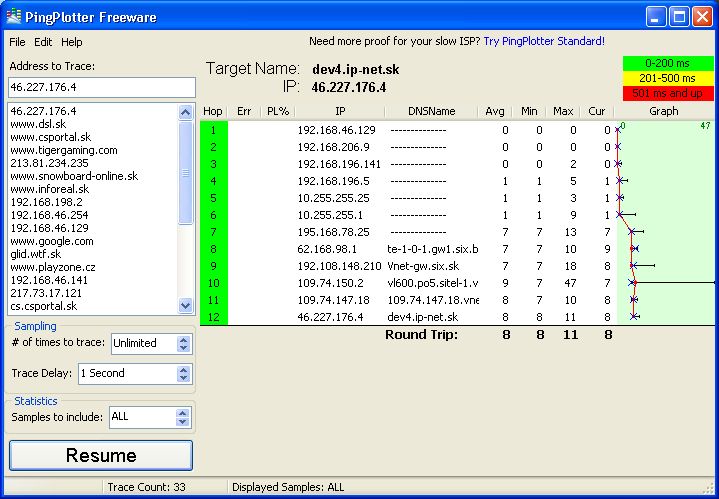Click the PL% column header
Viewport: 719px width, 499px height.
pos(276,111)
